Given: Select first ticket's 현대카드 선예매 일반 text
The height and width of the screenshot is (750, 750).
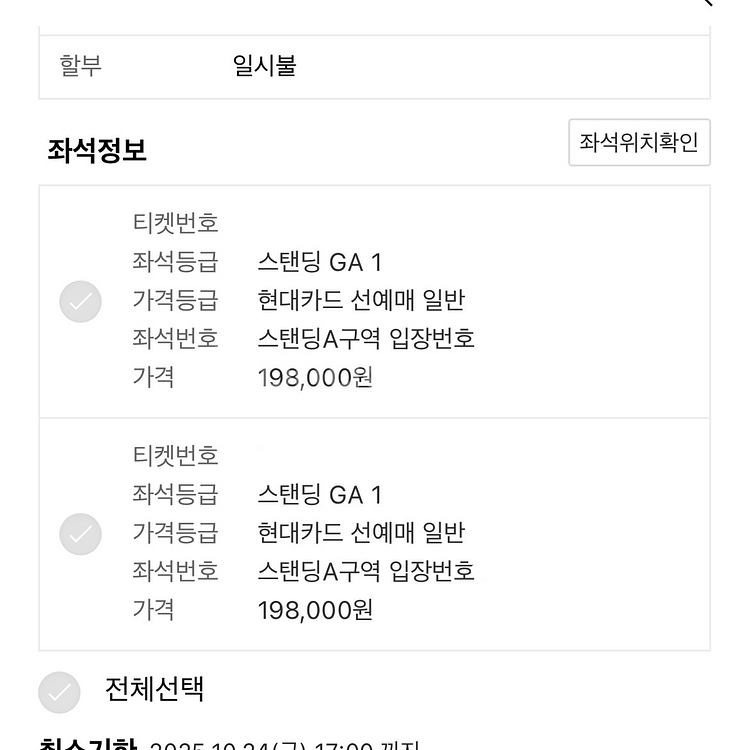Looking at the screenshot, I should tap(361, 300).
